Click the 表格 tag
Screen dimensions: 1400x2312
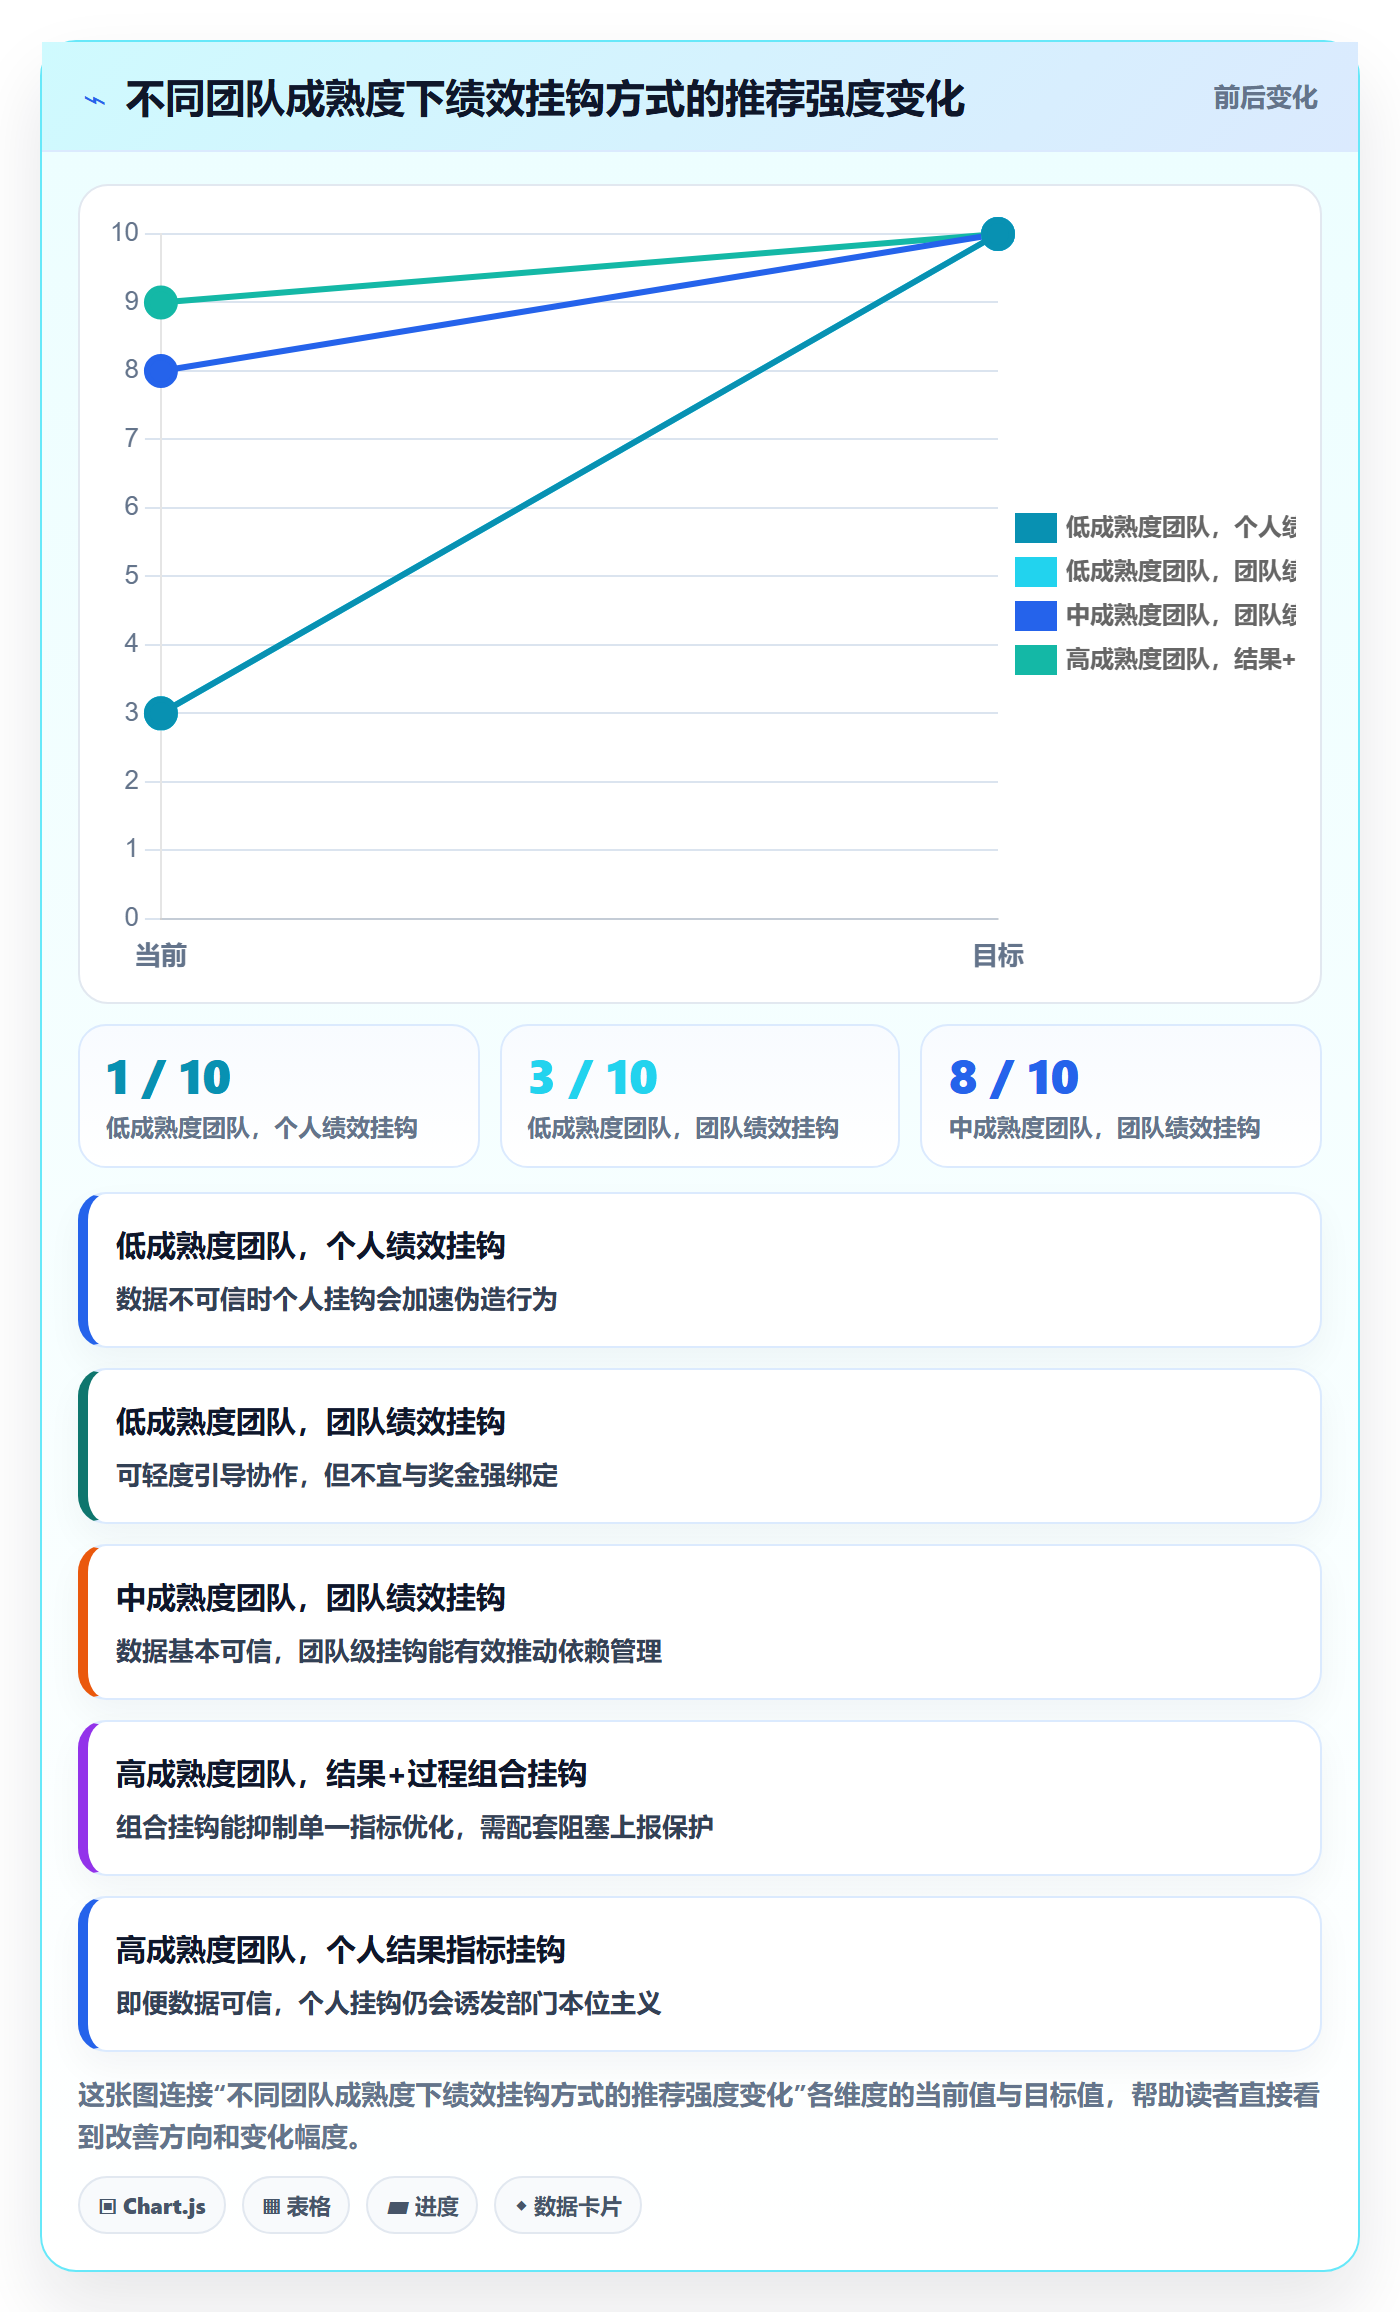coord(296,2205)
